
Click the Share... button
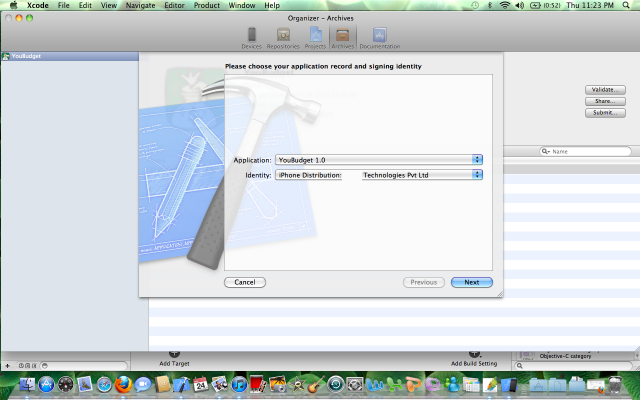click(x=605, y=101)
